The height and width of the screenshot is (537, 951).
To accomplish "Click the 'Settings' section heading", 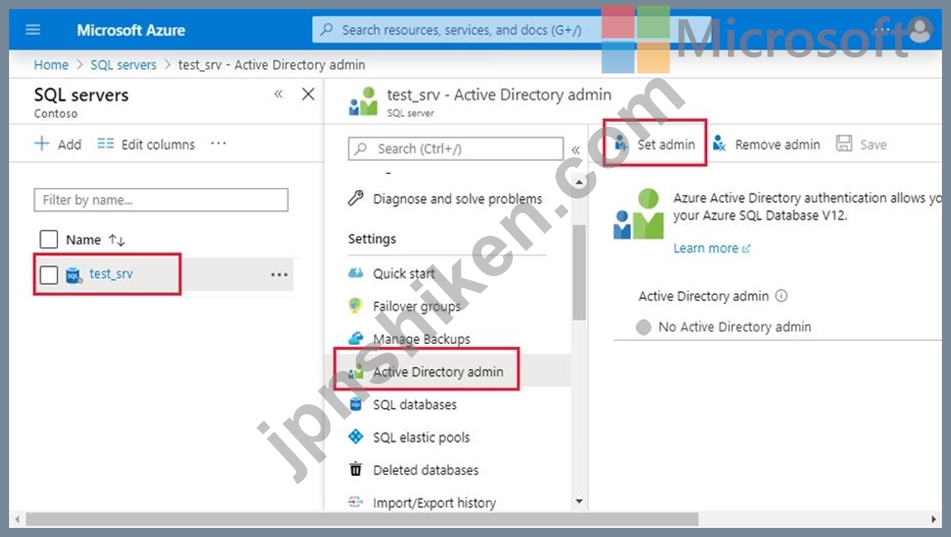I will pos(372,238).
